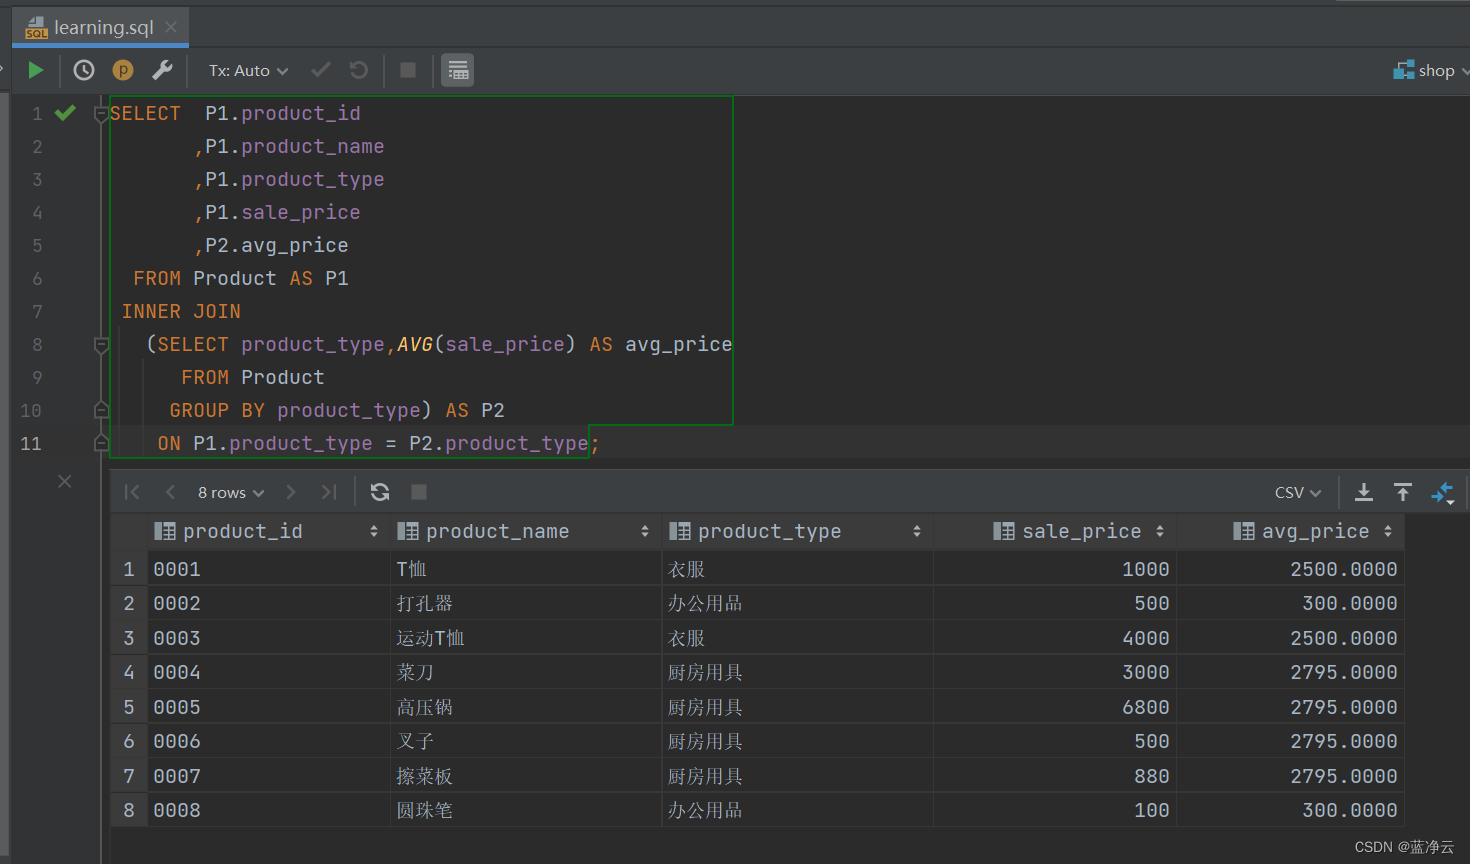Image resolution: width=1470 pixels, height=864 pixels.
Task: Click sort arrows on product_type column
Action: tap(917, 532)
